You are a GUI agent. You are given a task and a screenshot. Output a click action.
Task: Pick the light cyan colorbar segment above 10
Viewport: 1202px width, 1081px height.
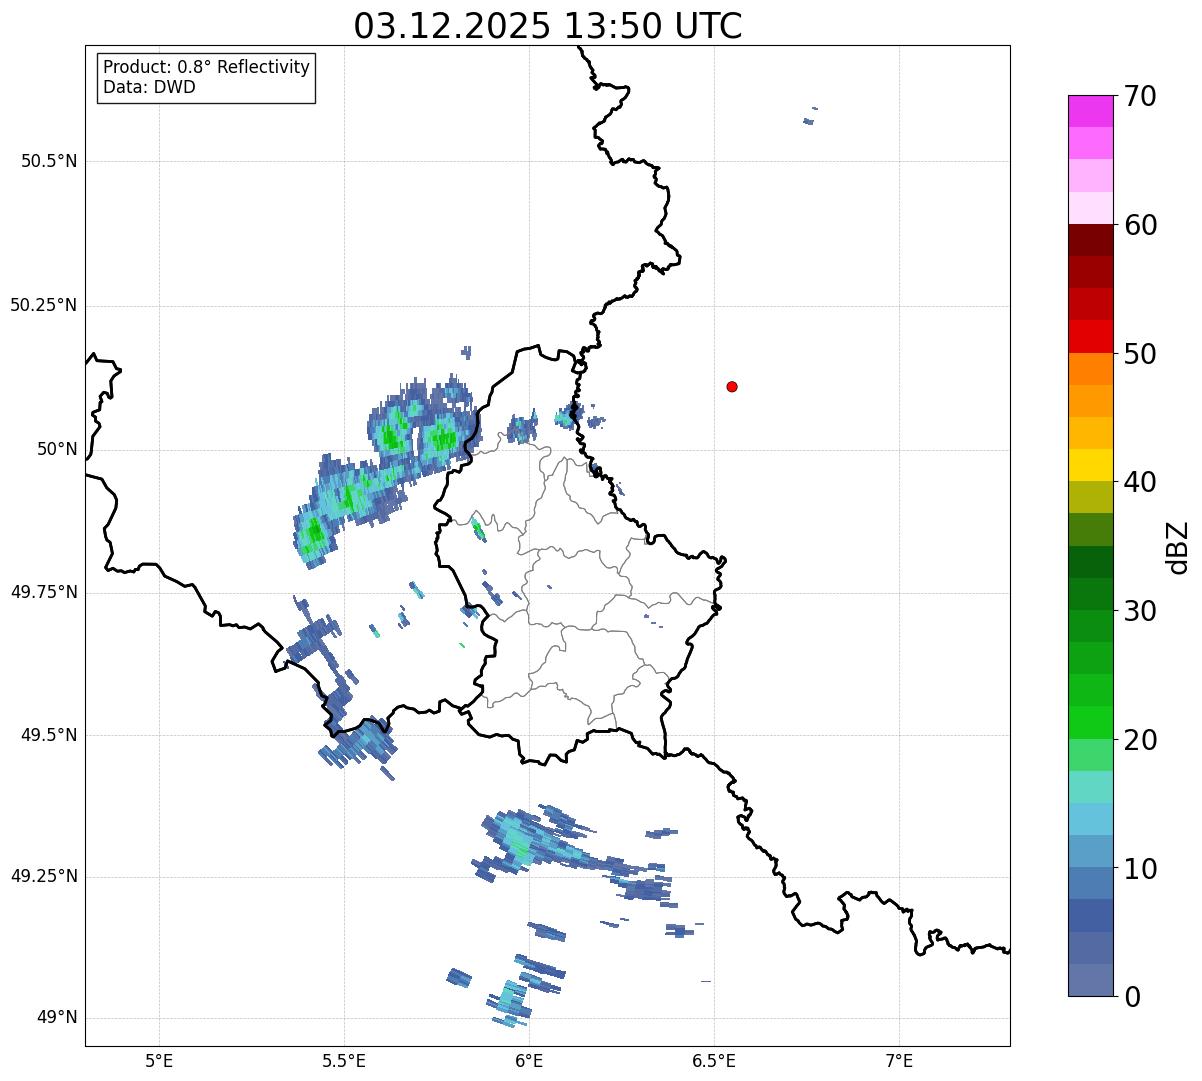pos(1090,819)
